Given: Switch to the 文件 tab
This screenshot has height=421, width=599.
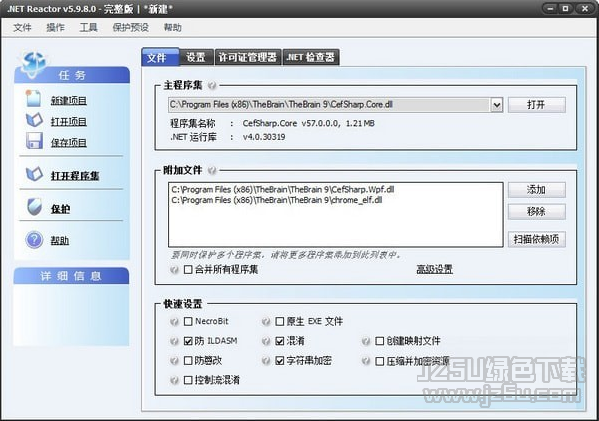Looking at the screenshot, I should click(x=160, y=57).
